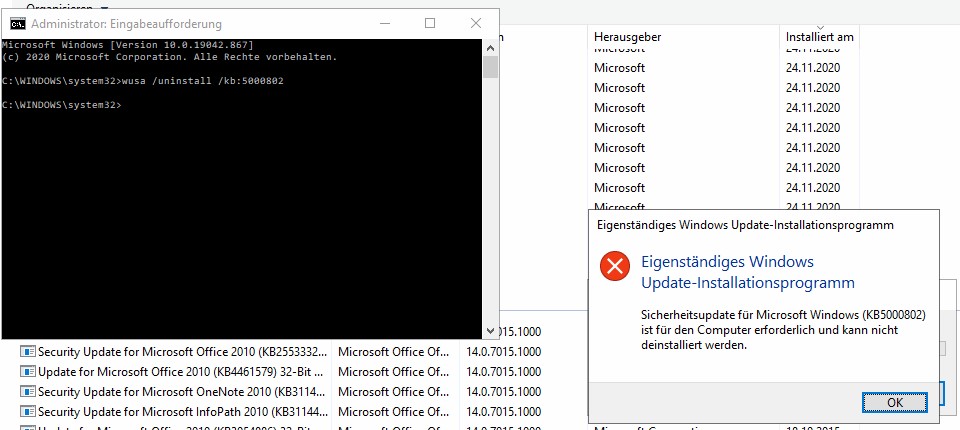The width and height of the screenshot is (960, 430).
Task: Click the dialog title bar text Eigenständiges Windows Update-Installationsprogramm
Action: (745, 225)
